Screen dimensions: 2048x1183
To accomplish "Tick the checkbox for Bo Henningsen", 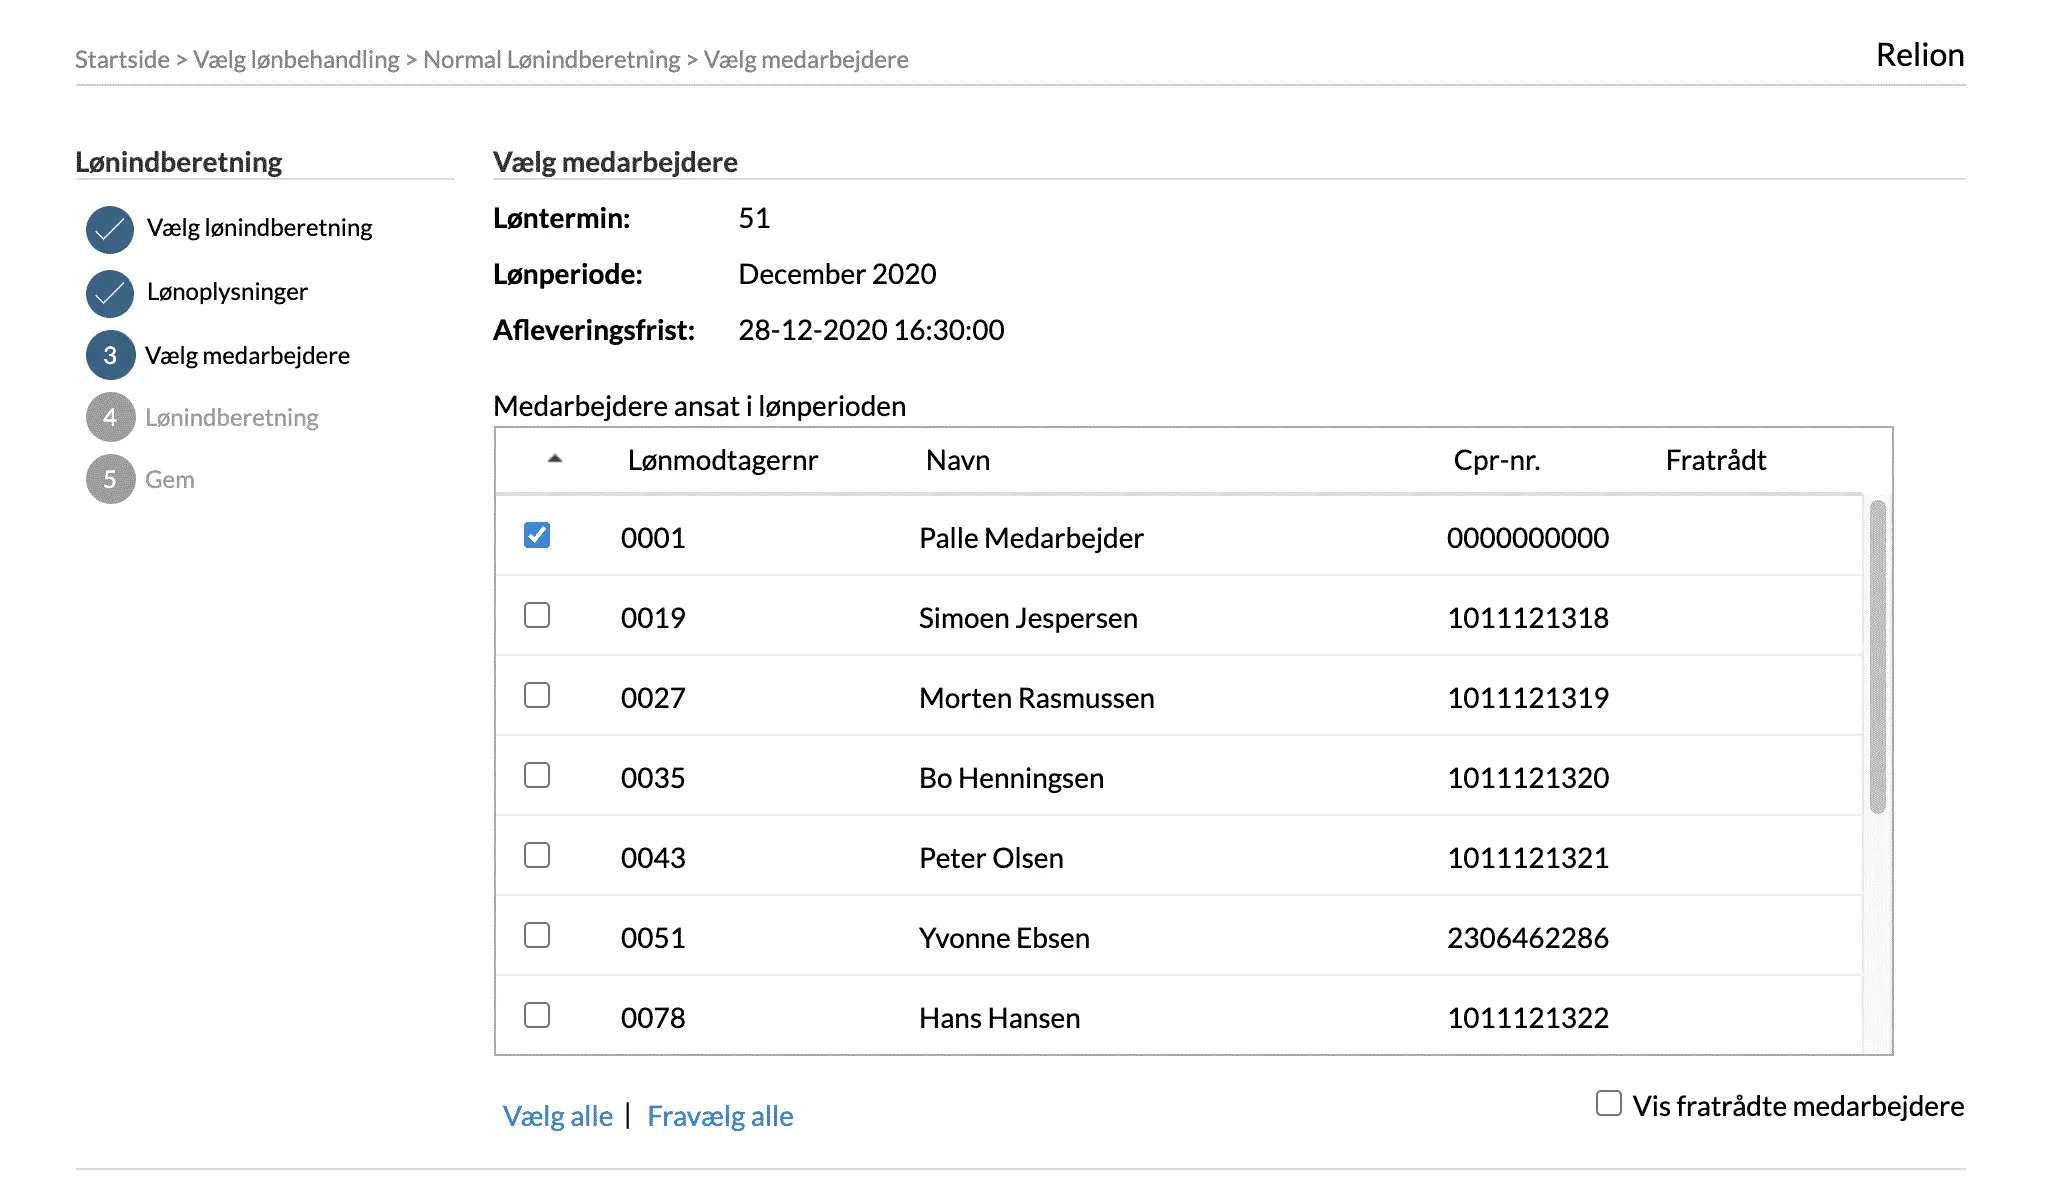I will click(537, 775).
